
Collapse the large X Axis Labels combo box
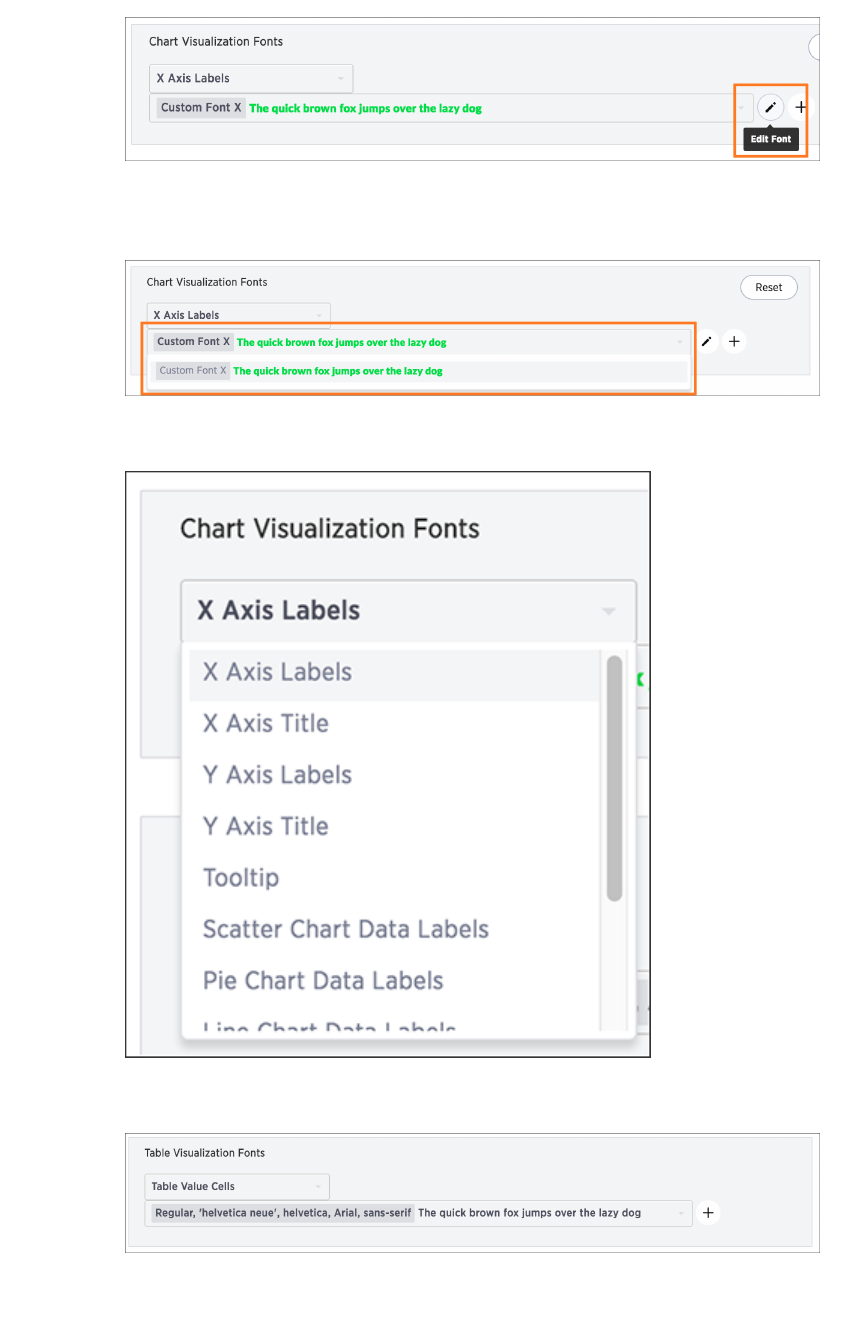pos(408,610)
